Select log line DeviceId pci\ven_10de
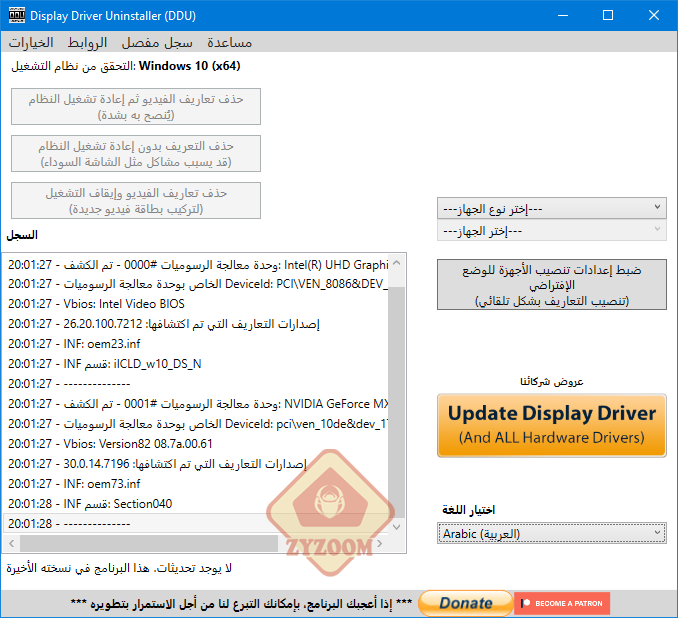 pos(196,424)
